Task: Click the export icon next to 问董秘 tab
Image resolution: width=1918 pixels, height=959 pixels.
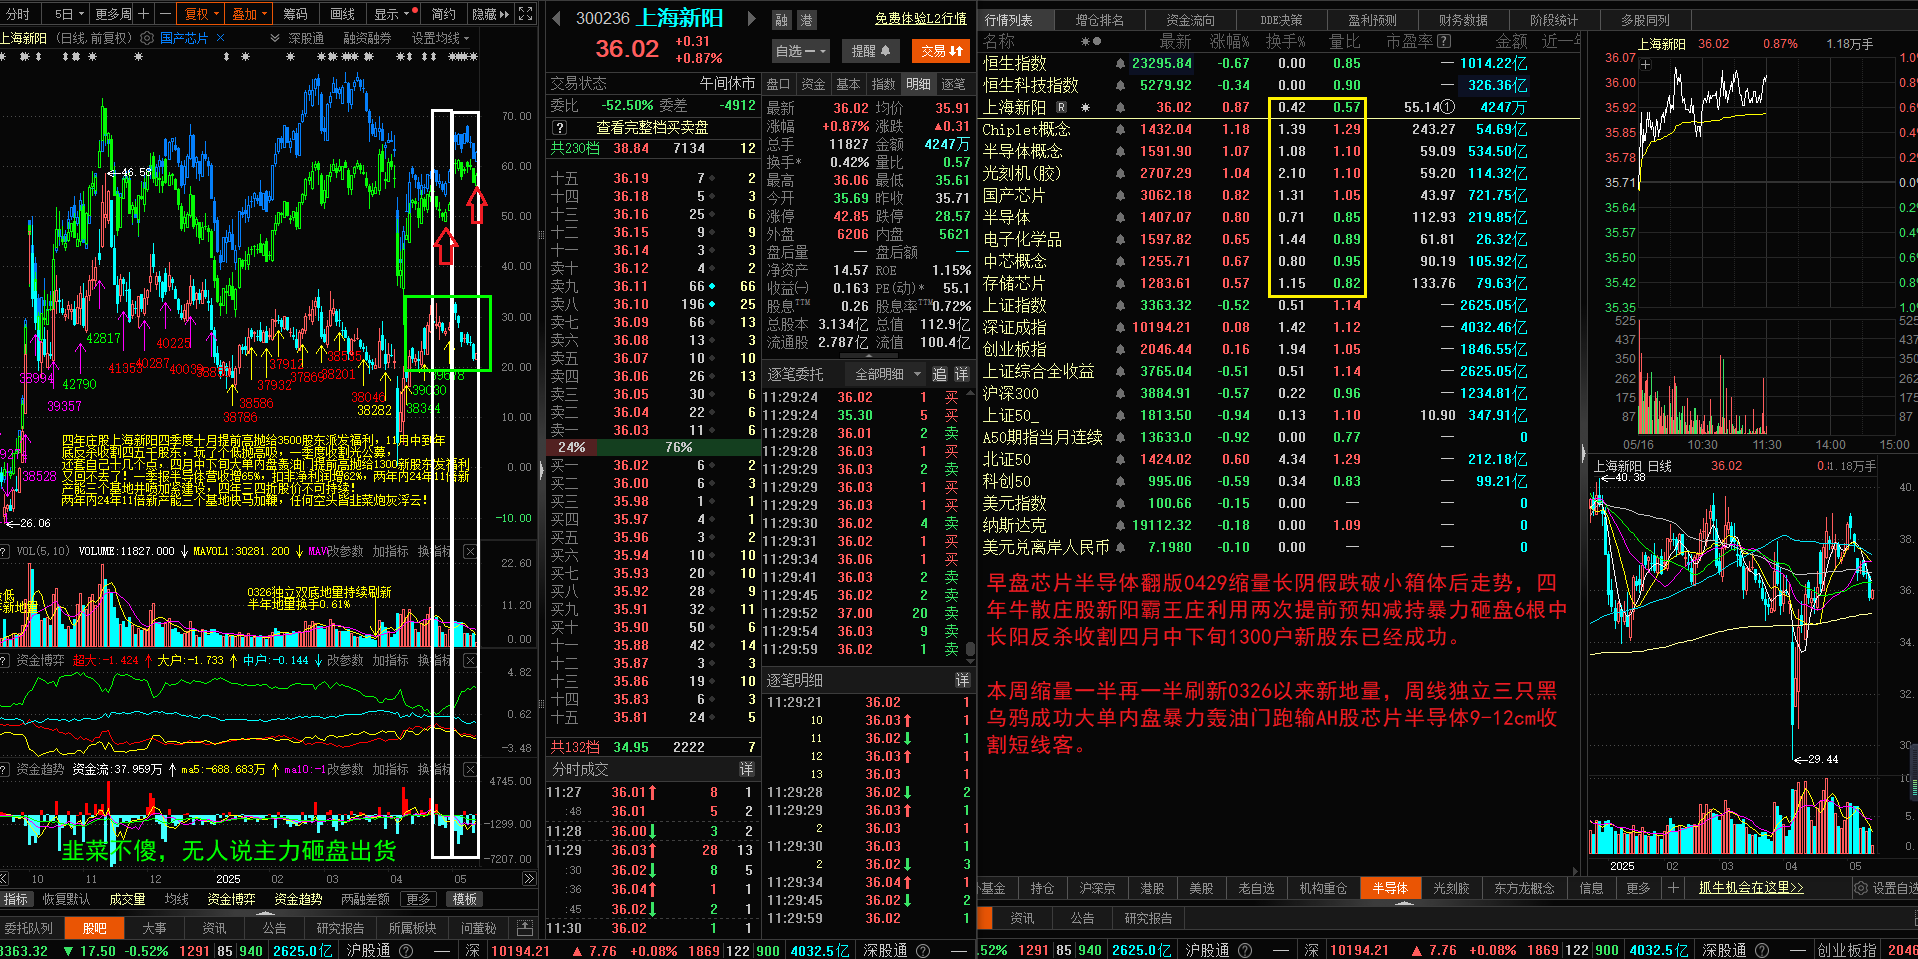Action: point(524,928)
